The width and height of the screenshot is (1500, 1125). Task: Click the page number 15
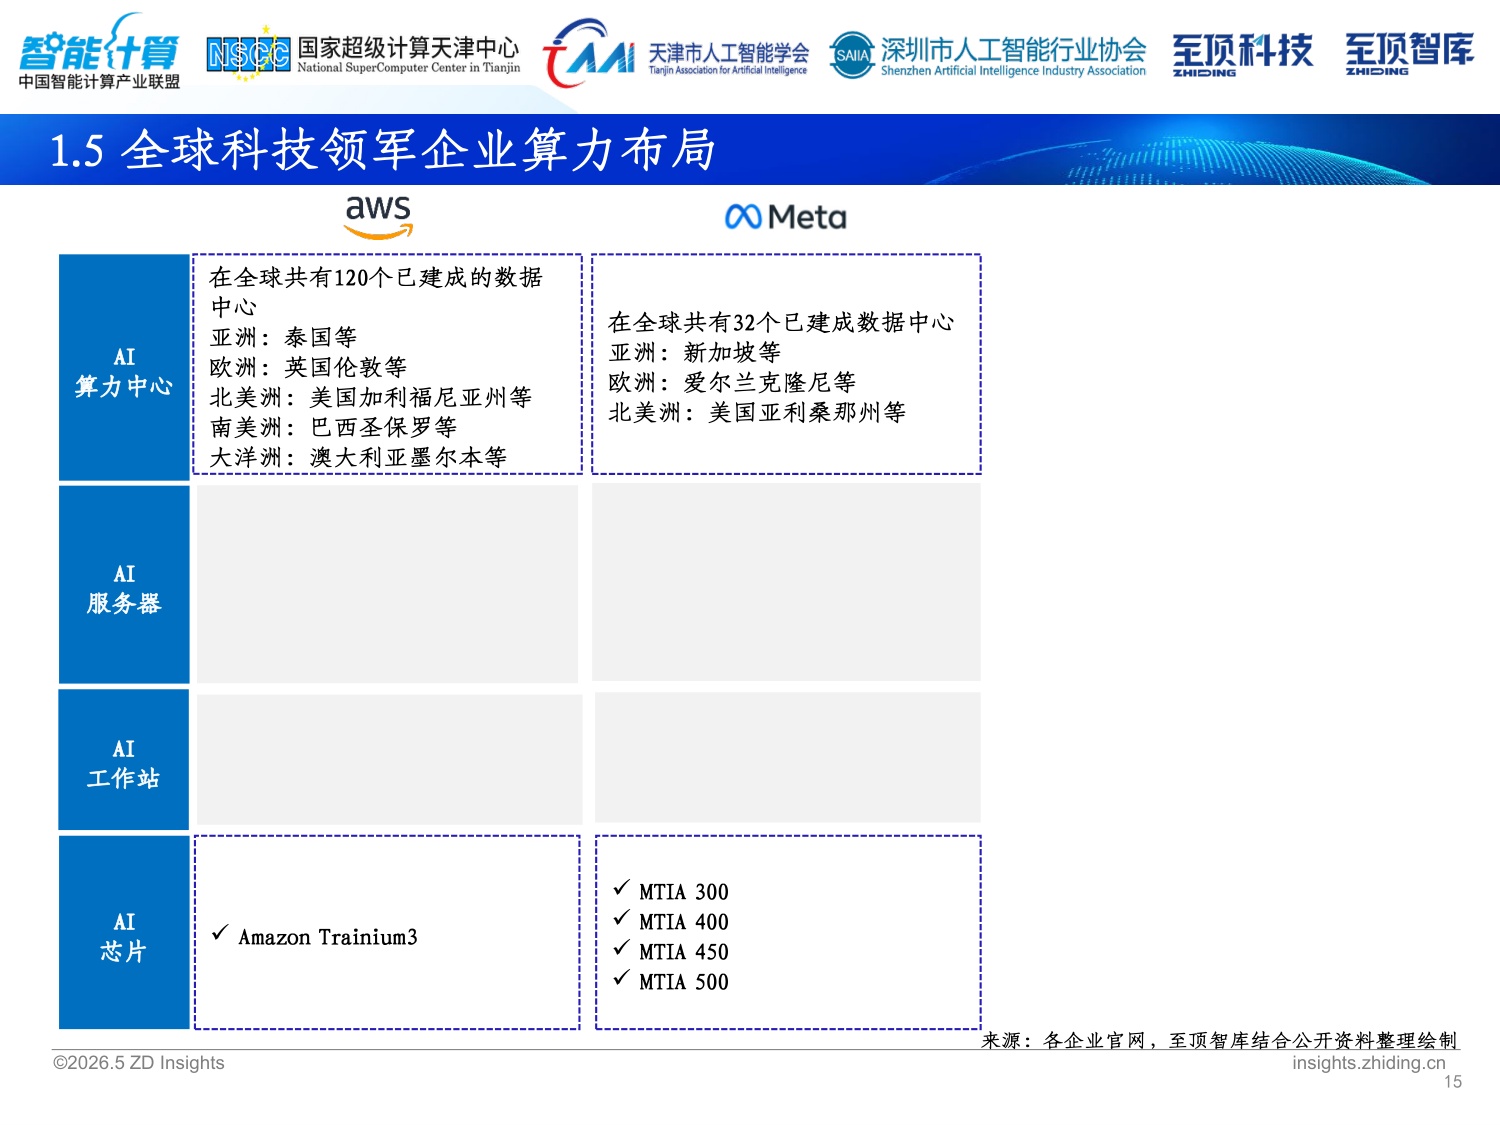[x=1453, y=1082]
